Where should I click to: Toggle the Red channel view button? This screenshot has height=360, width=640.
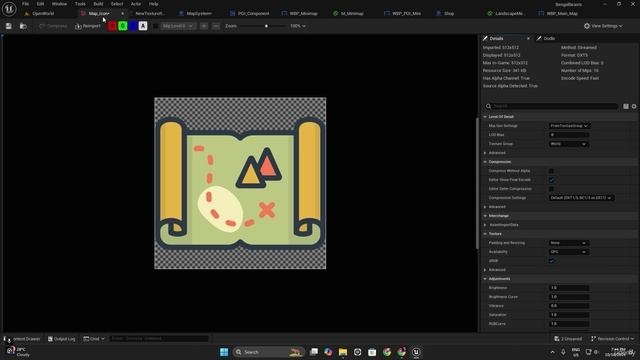coord(113,26)
